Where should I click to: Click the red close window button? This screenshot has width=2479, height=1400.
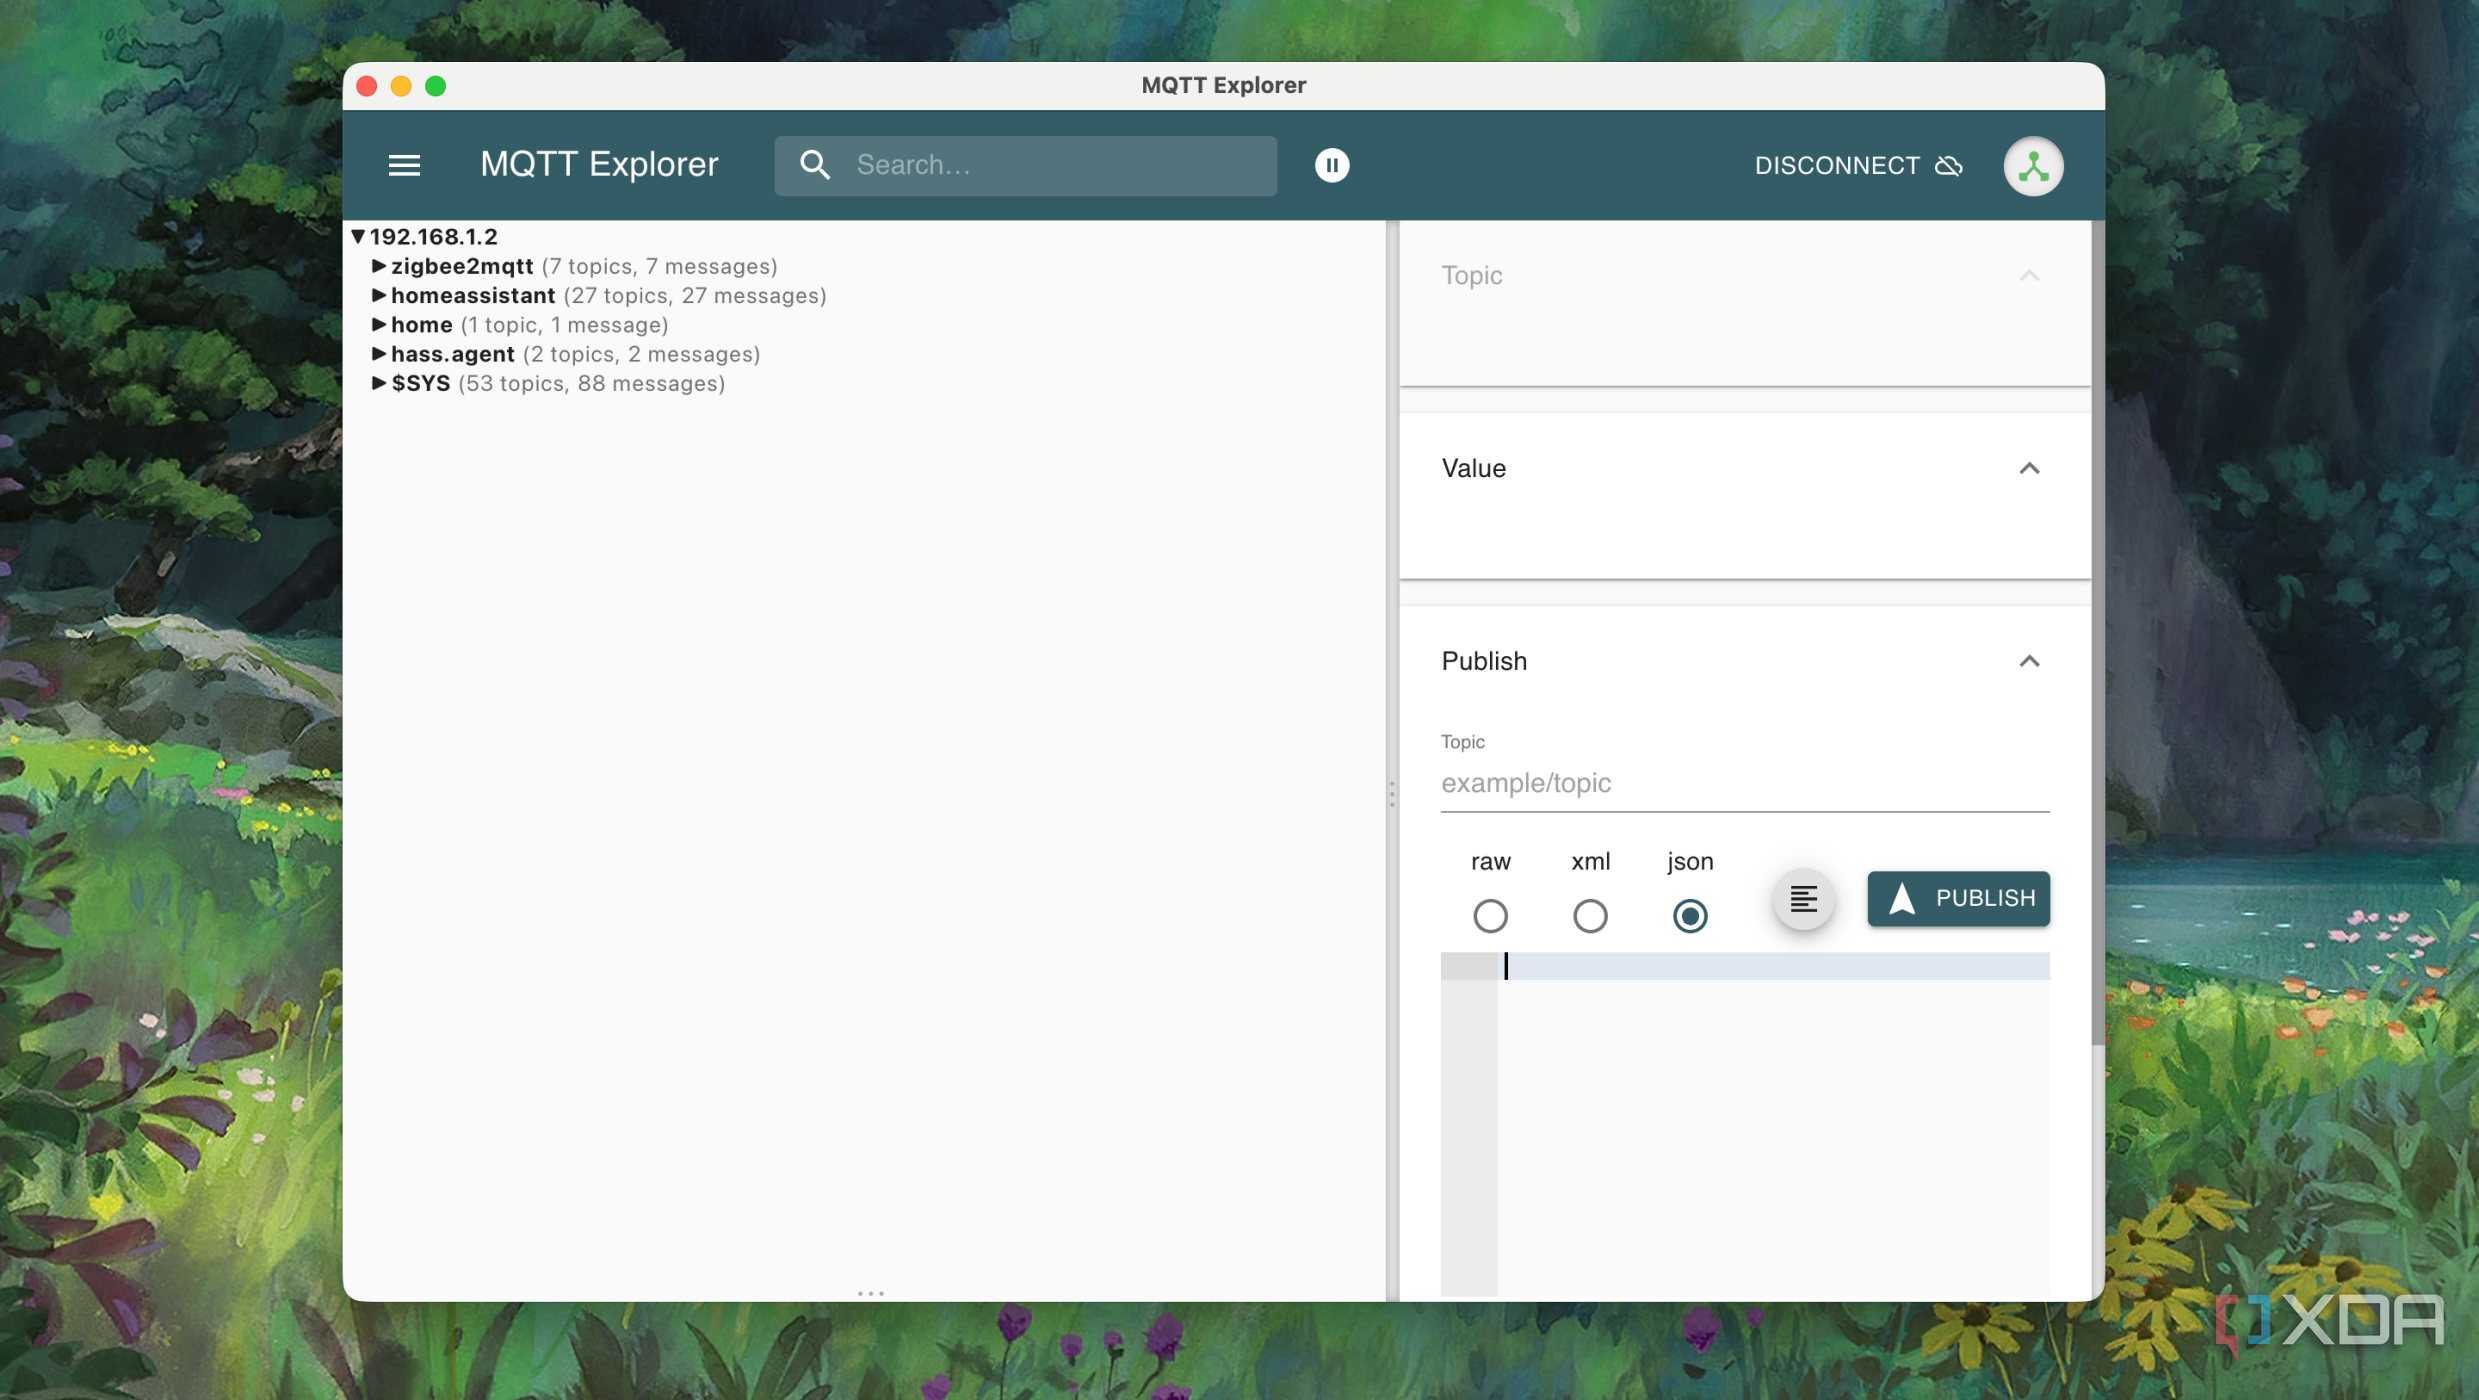pos(366,86)
